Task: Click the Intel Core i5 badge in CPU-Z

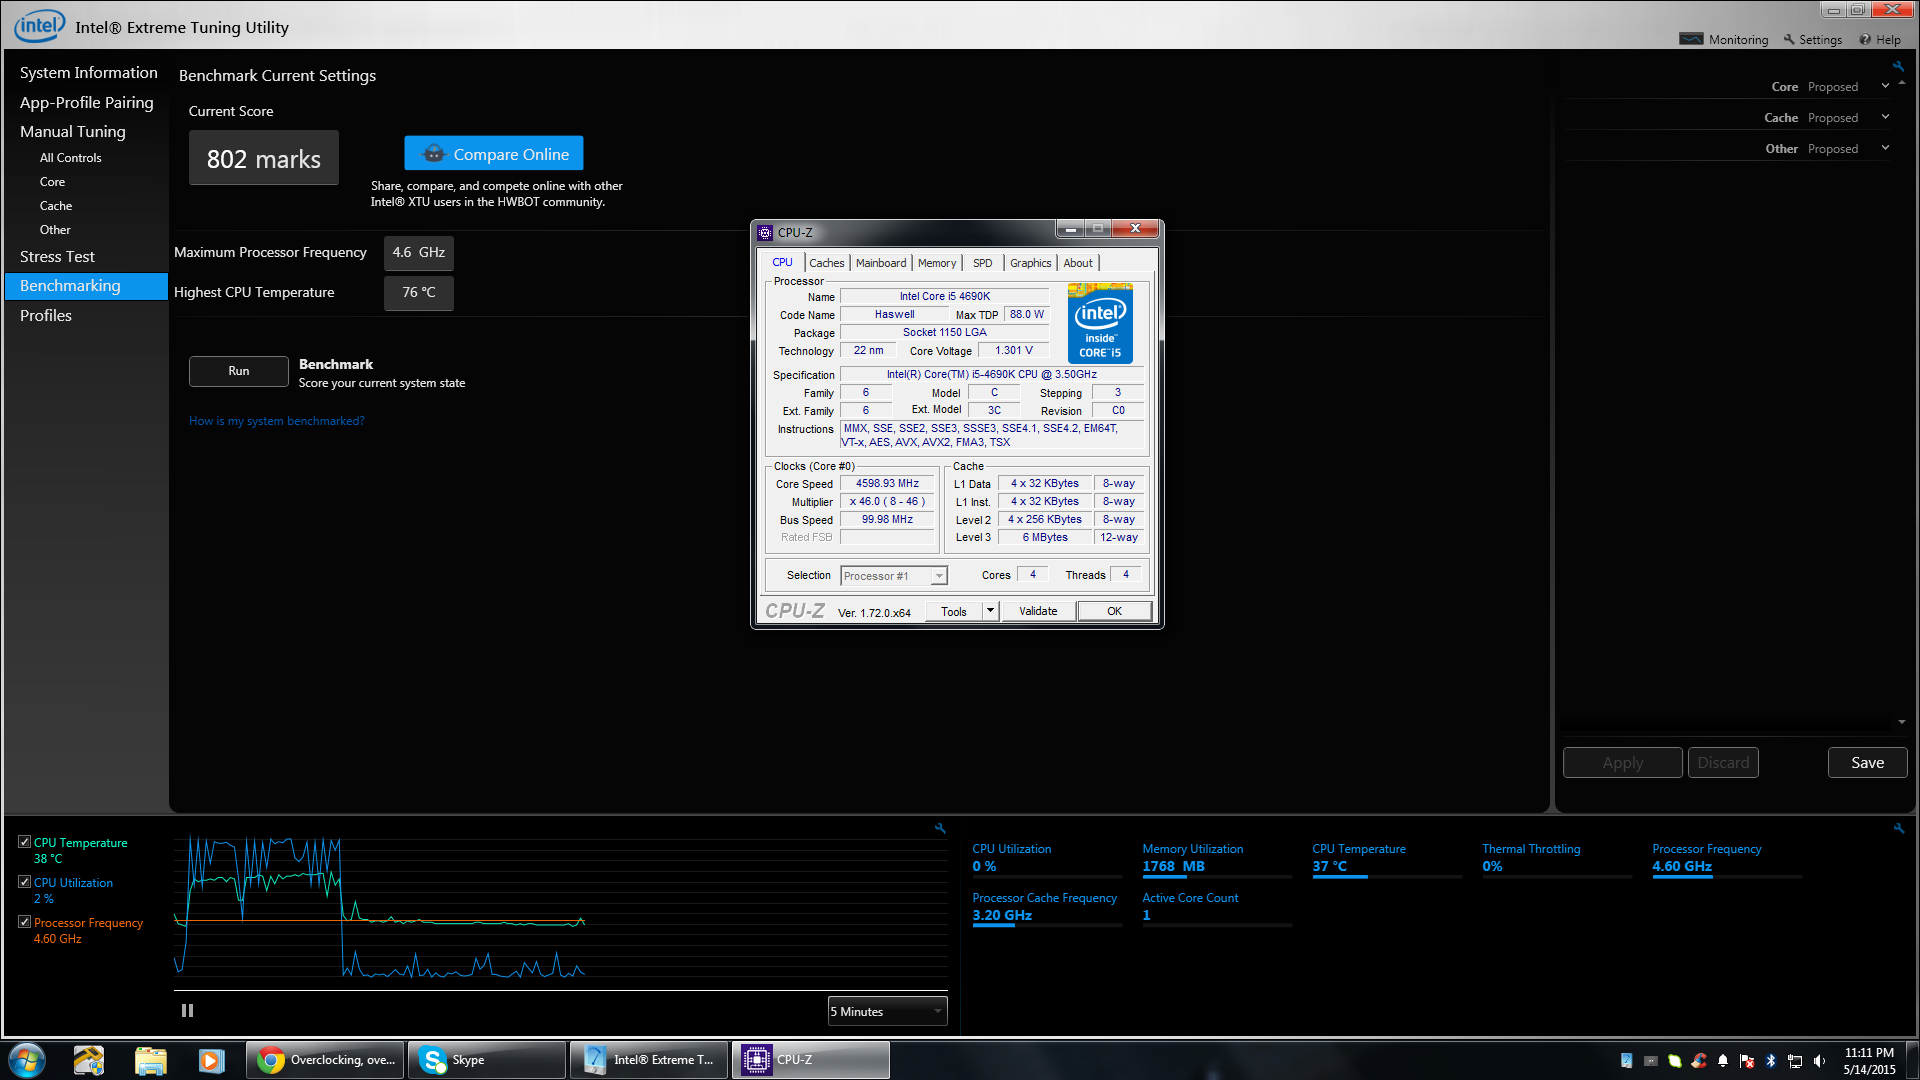Action: pos(1100,323)
